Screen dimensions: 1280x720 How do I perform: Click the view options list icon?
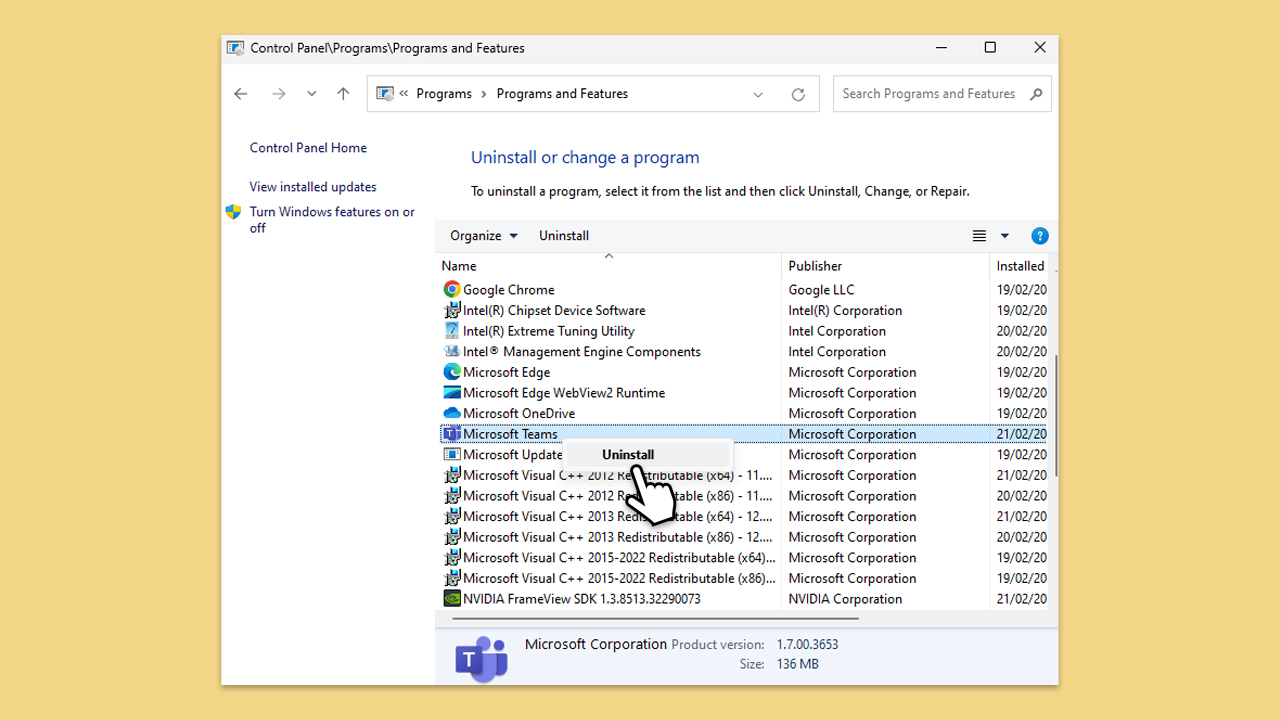pos(979,236)
